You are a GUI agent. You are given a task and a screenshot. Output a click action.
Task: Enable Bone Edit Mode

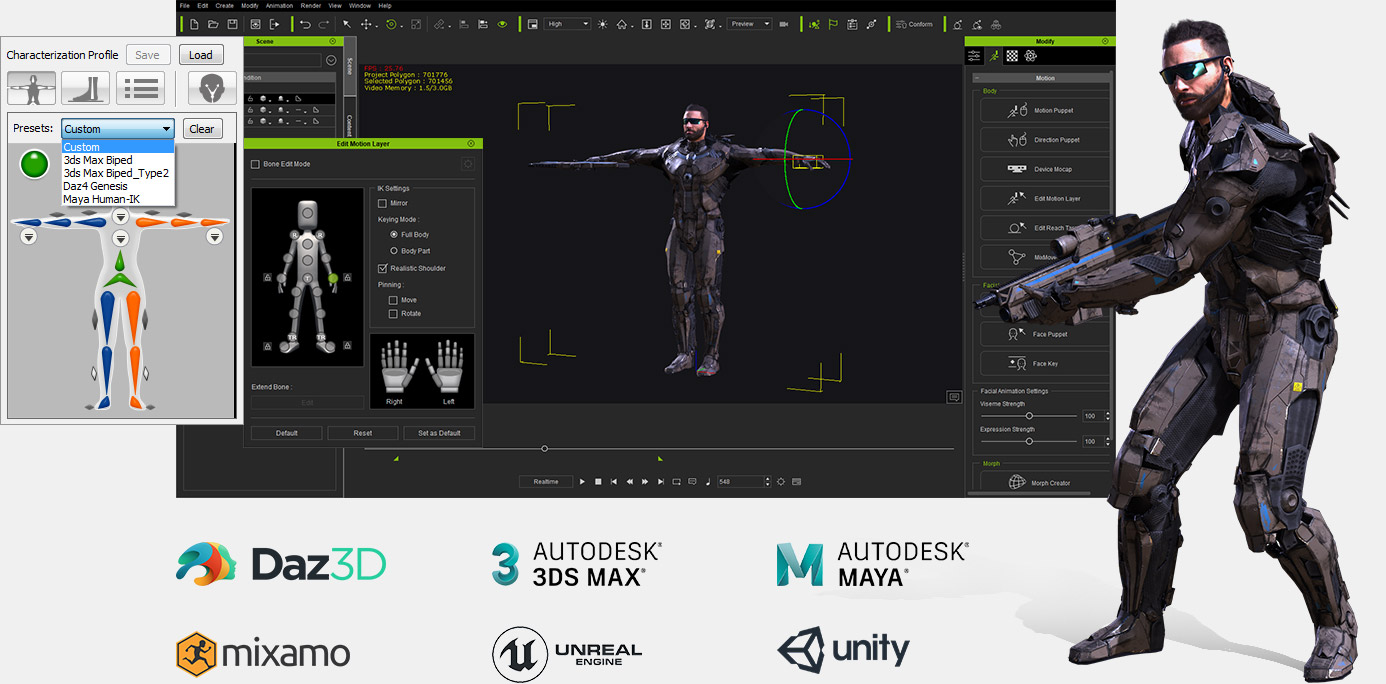point(255,163)
